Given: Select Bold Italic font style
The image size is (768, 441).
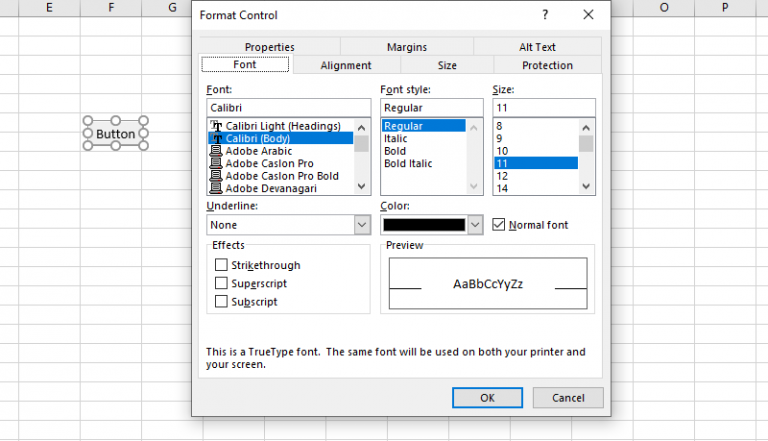Looking at the screenshot, I should click(x=408, y=163).
